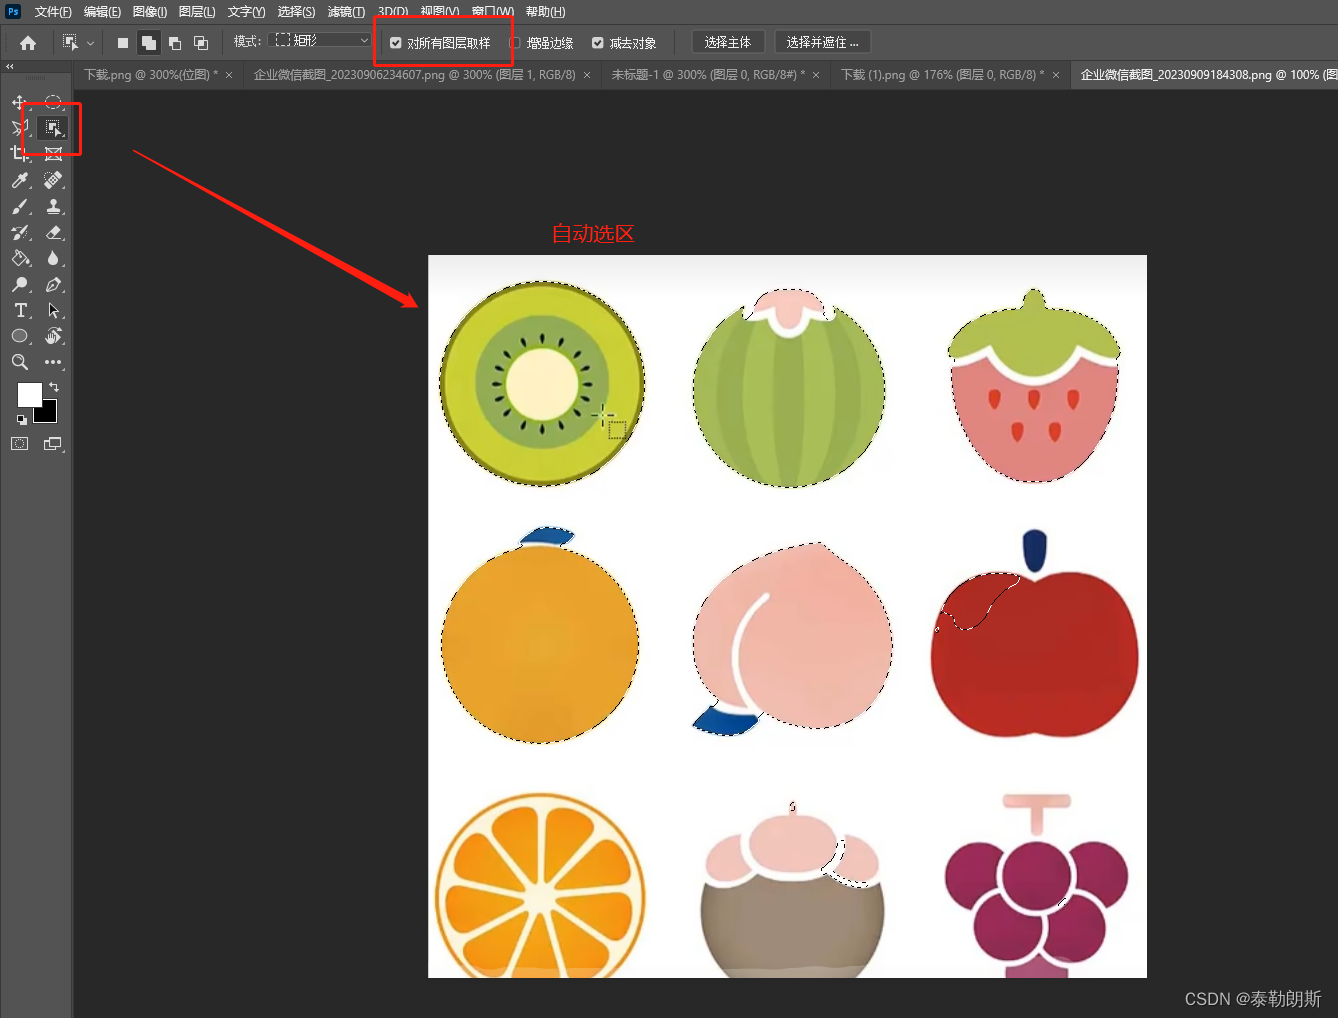Switch to 下载.png document tab

click(x=150, y=75)
